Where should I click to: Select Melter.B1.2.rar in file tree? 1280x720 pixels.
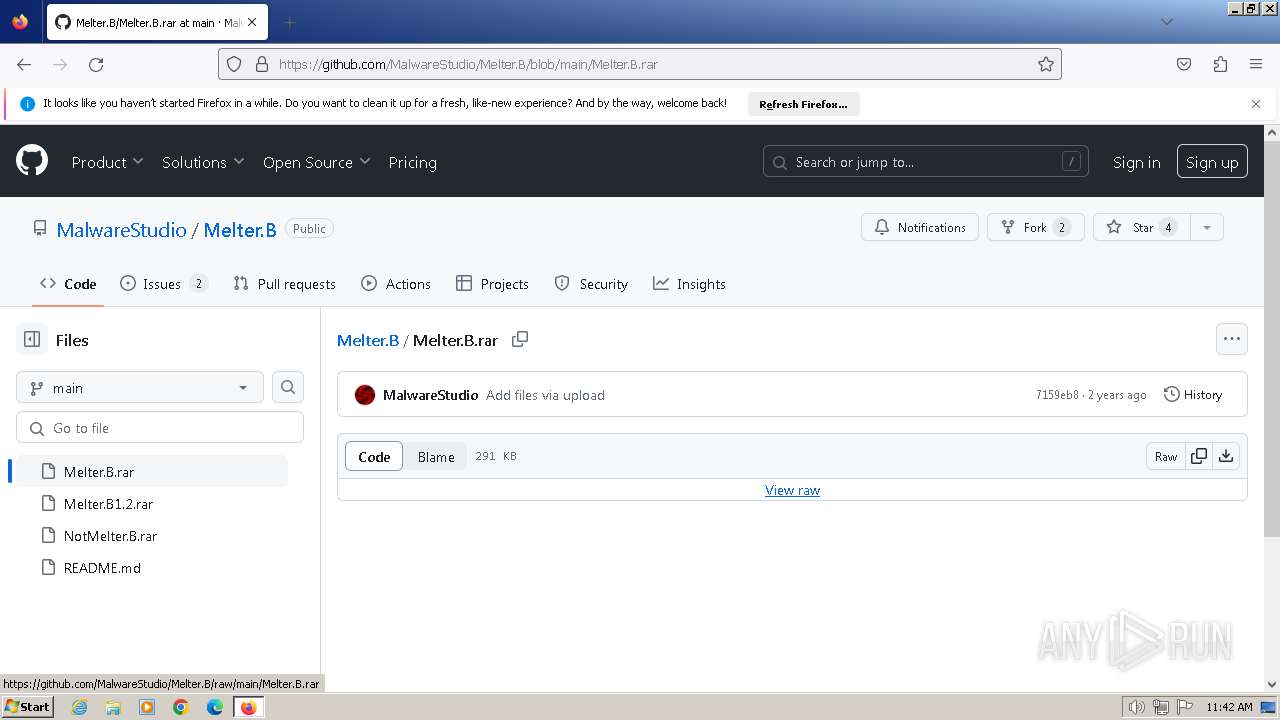[x=152, y=503]
